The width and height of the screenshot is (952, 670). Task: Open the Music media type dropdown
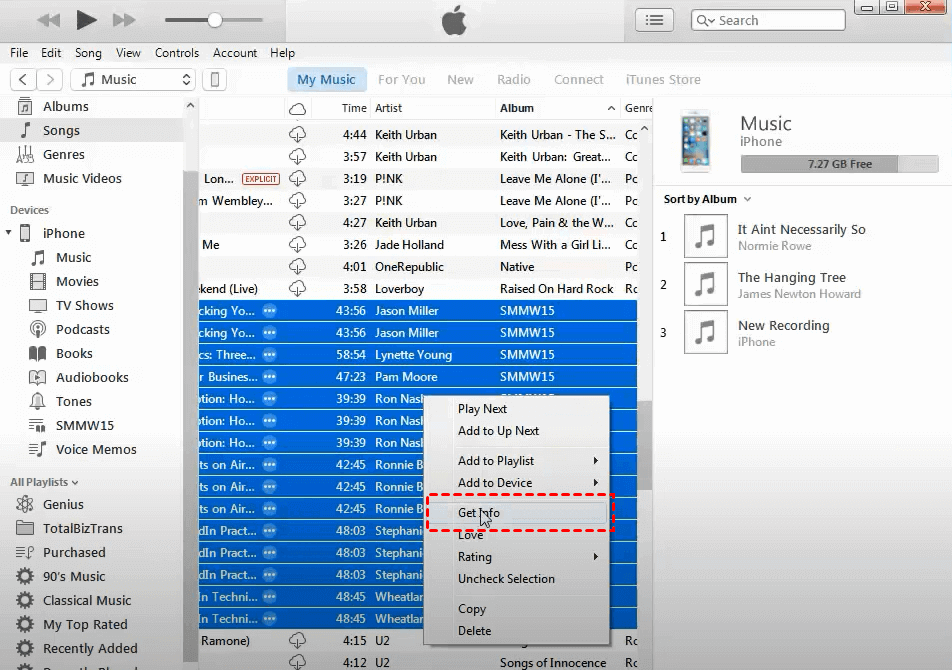tap(136, 80)
